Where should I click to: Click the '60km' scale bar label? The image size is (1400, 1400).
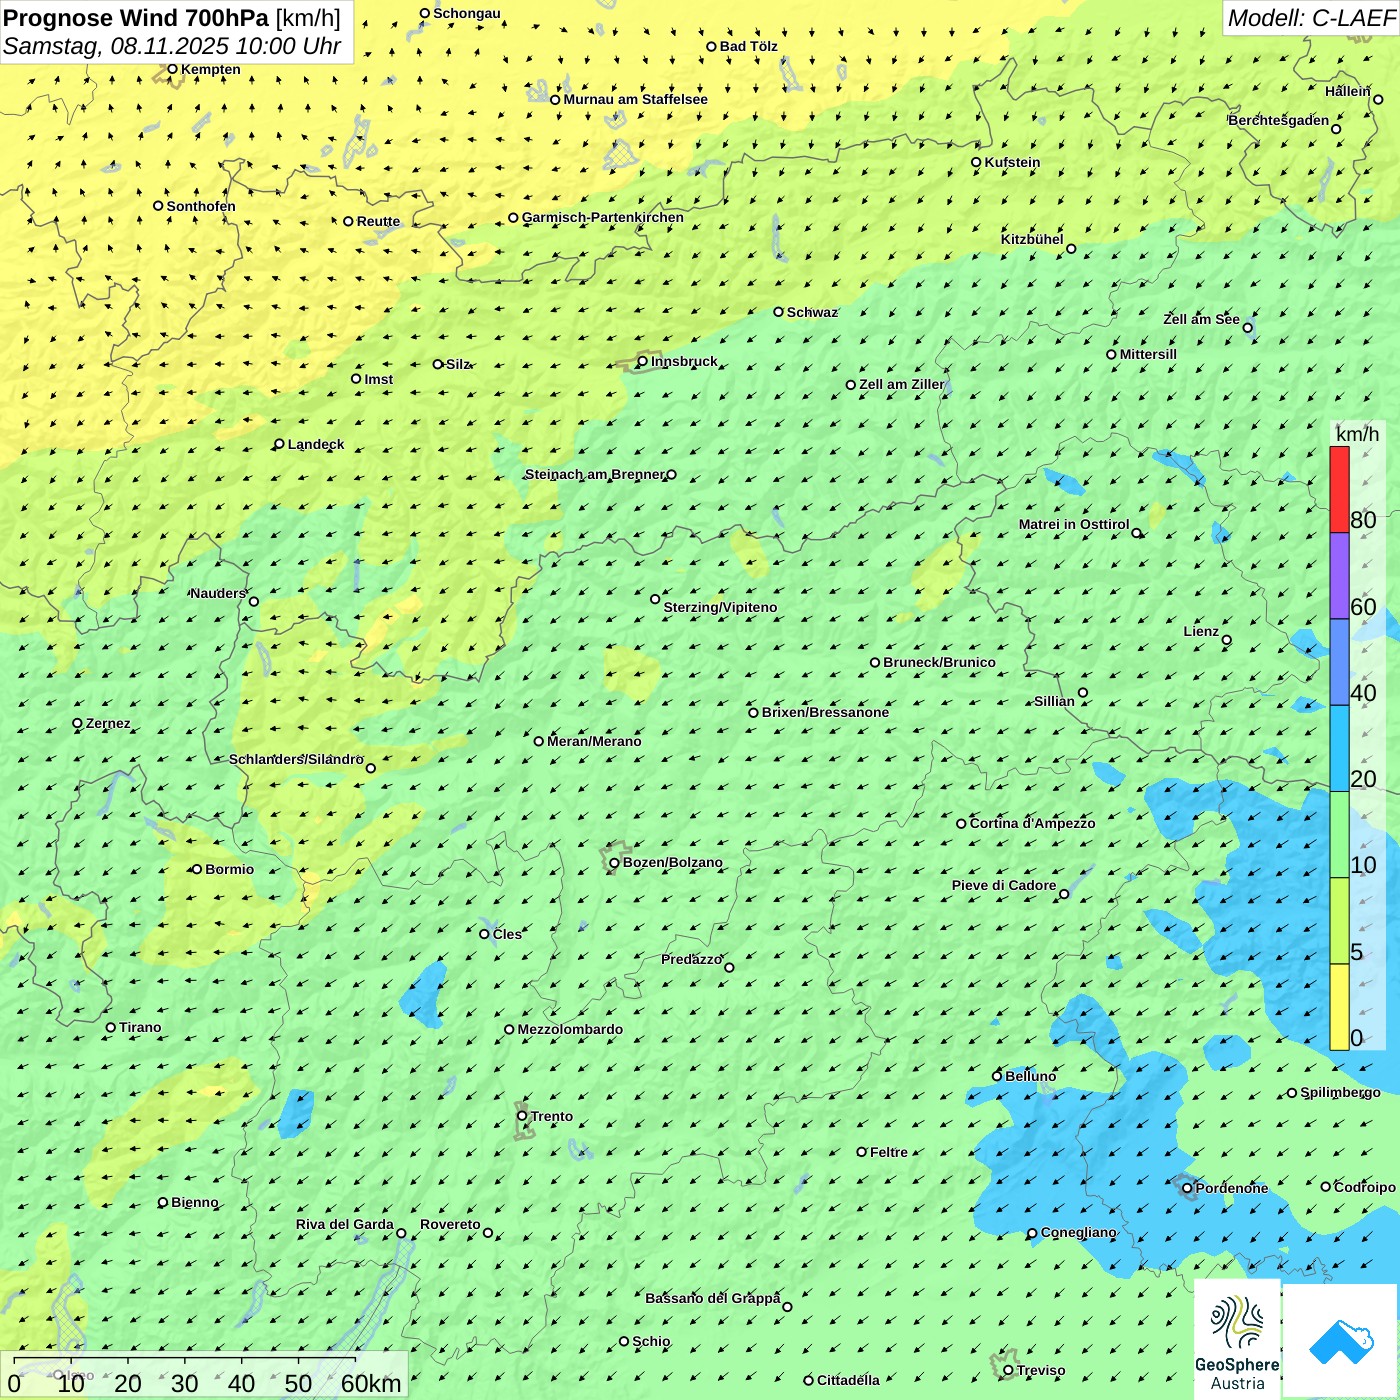point(371,1383)
